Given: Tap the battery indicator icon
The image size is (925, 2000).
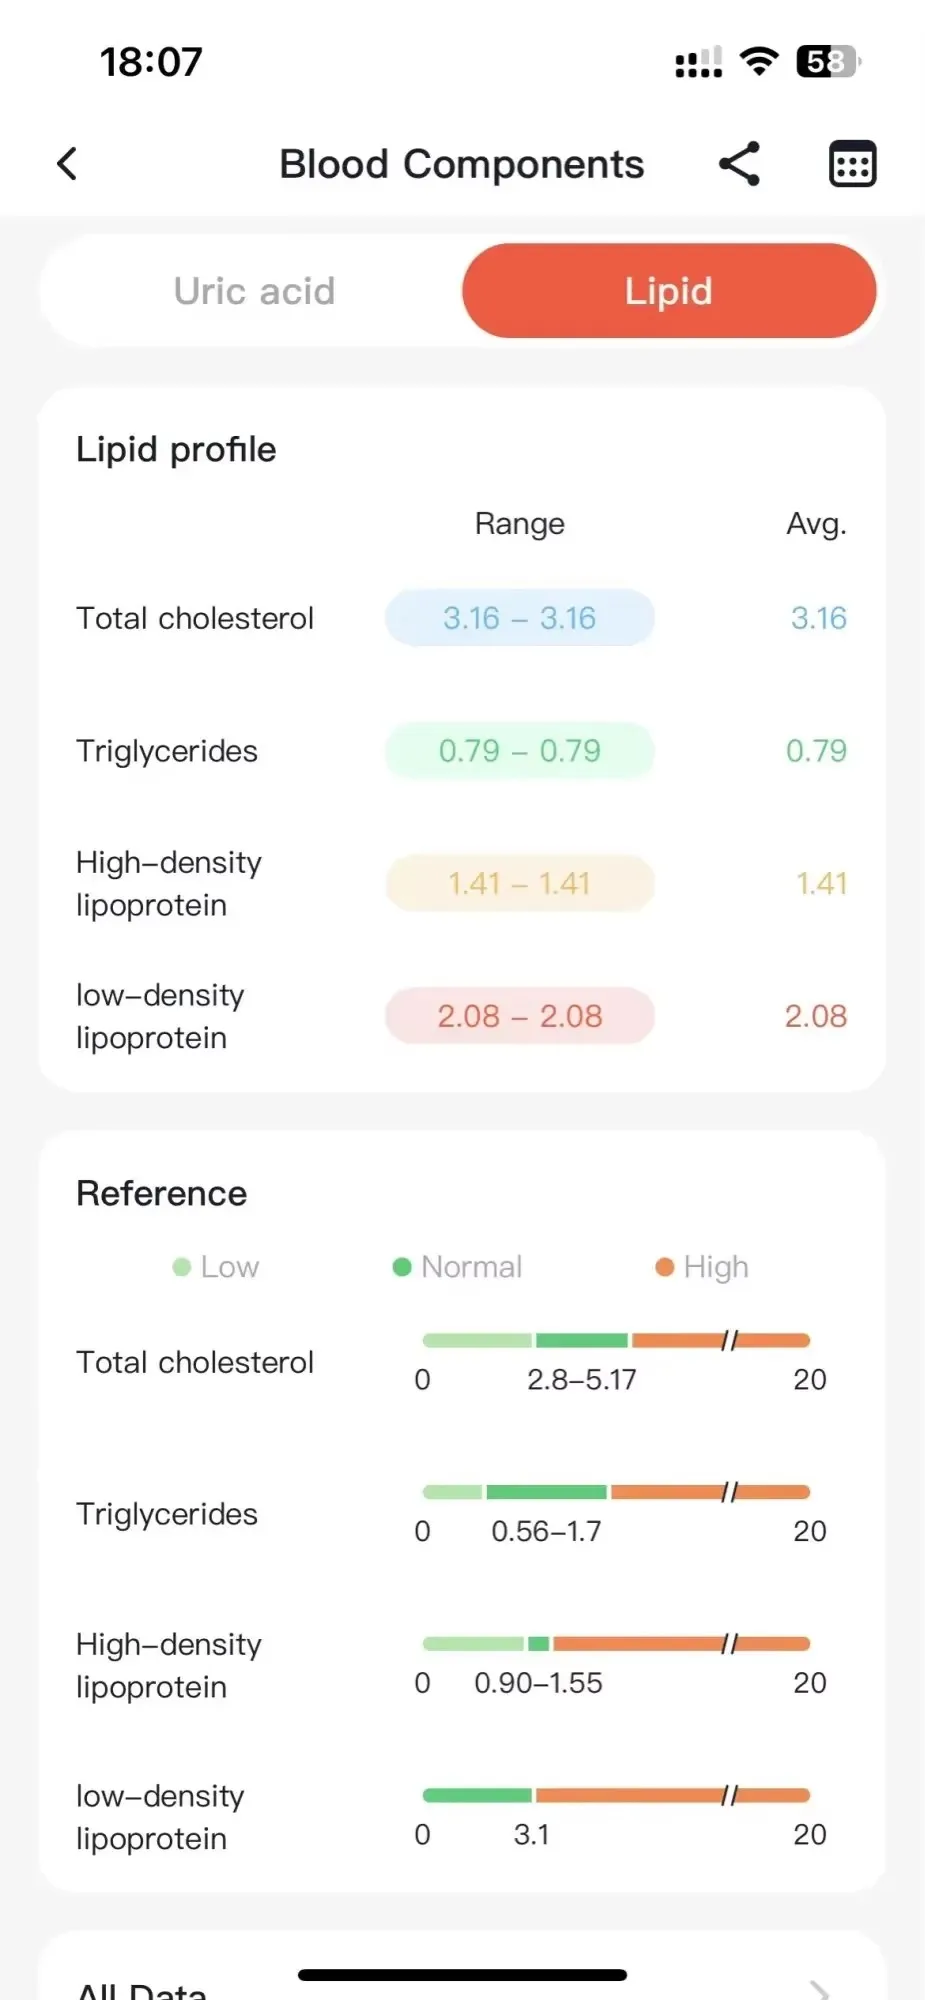Looking at the screenshot, I should 829,62.
